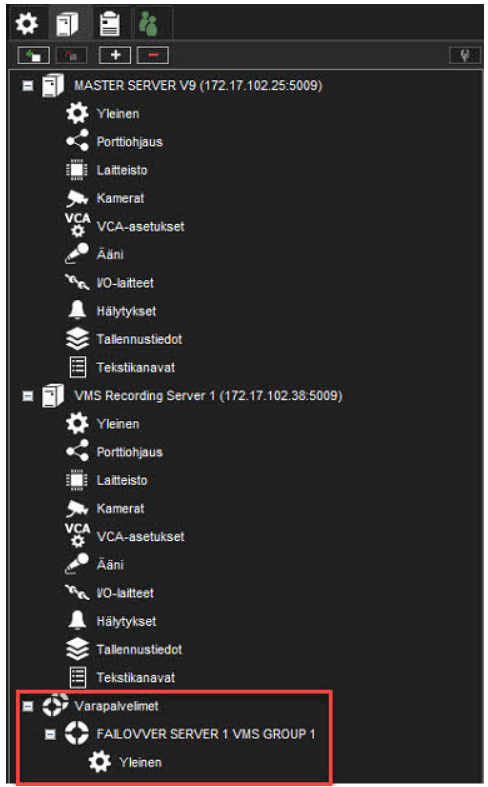Select Kamerat camera icon under MASTER SERVER
Screen dimensions: 488x787
77,198
